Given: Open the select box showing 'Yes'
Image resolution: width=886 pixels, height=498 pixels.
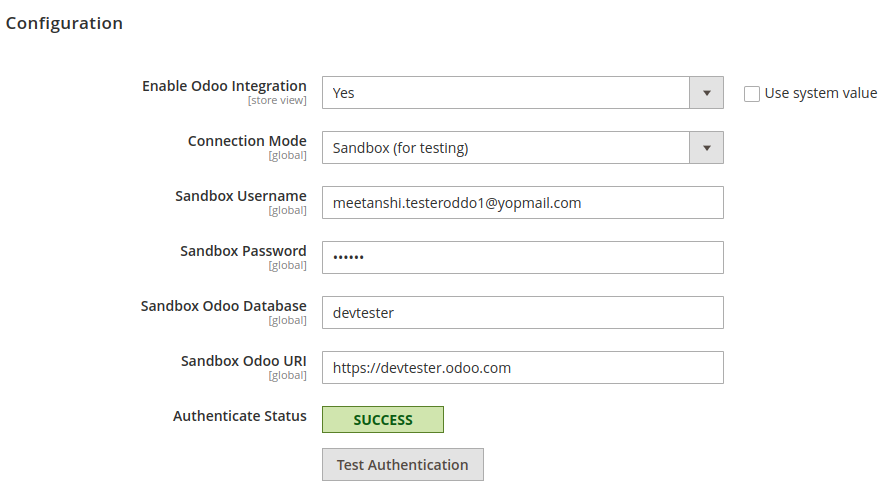Looking at the screenshot, I should tap(523, 93).
